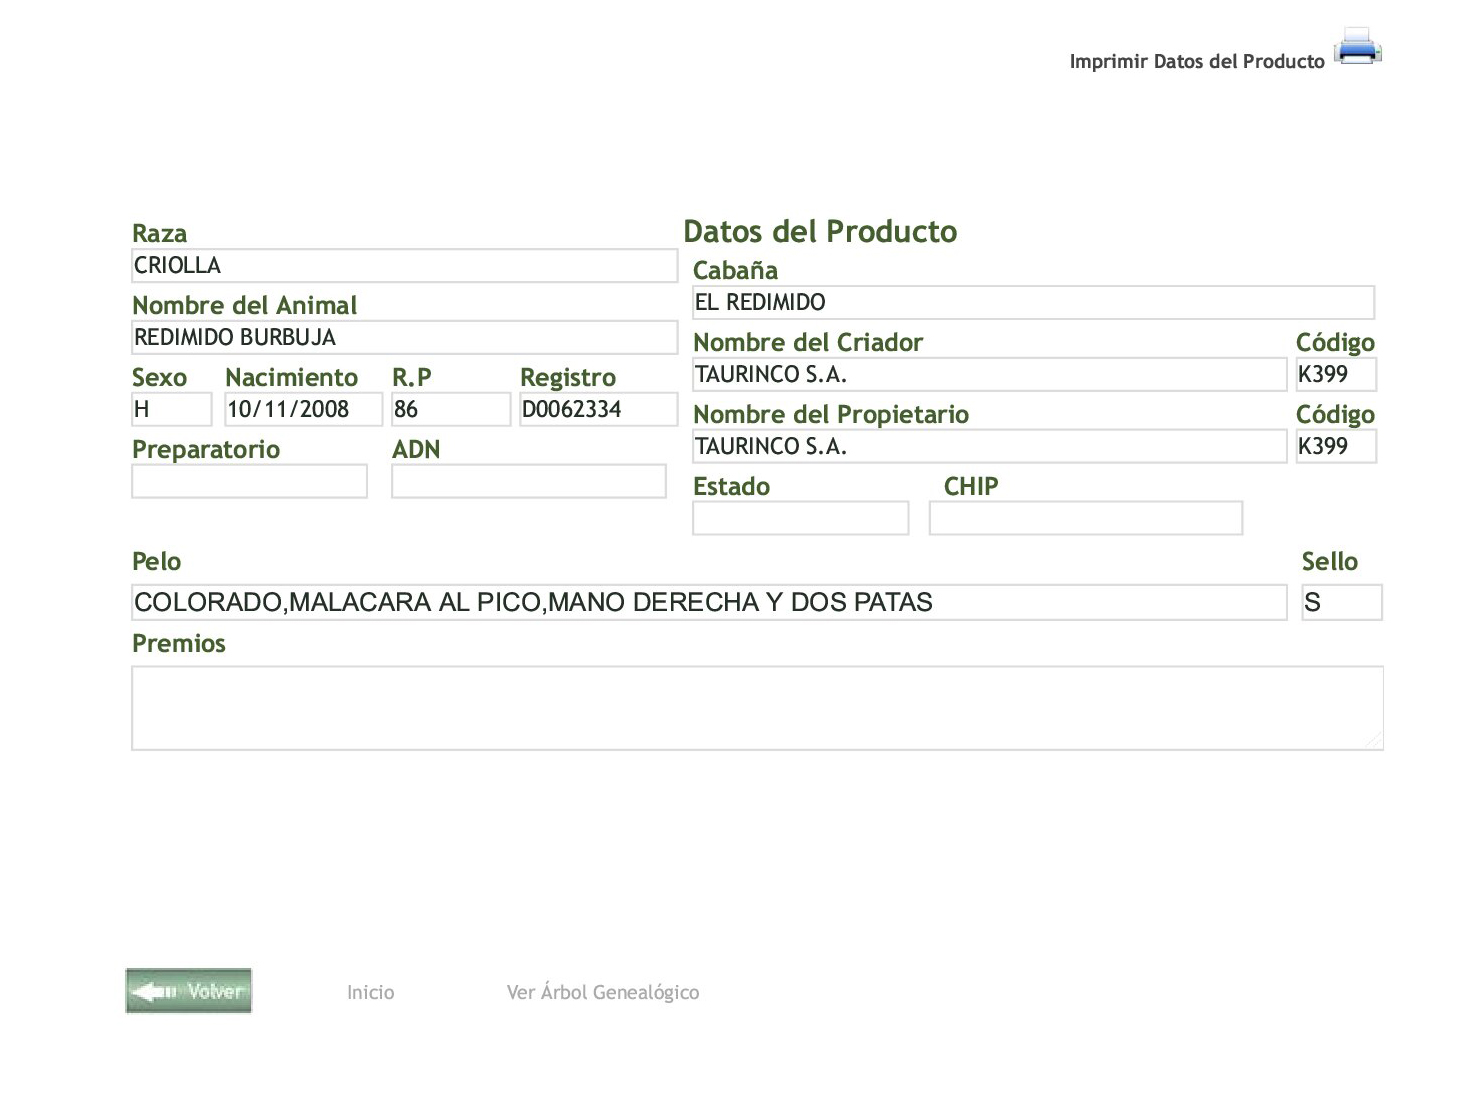This screenshot has width=1463, height=1098.
Task: Click the empty ADN field
Action: pyautogui.click(x=528, y=481)
